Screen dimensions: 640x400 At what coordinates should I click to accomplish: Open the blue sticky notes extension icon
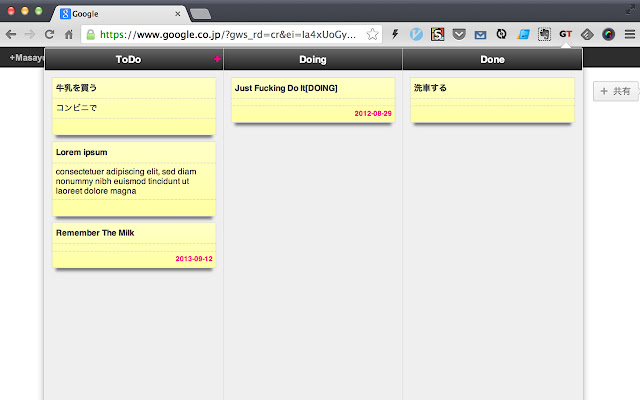point(523,34)
